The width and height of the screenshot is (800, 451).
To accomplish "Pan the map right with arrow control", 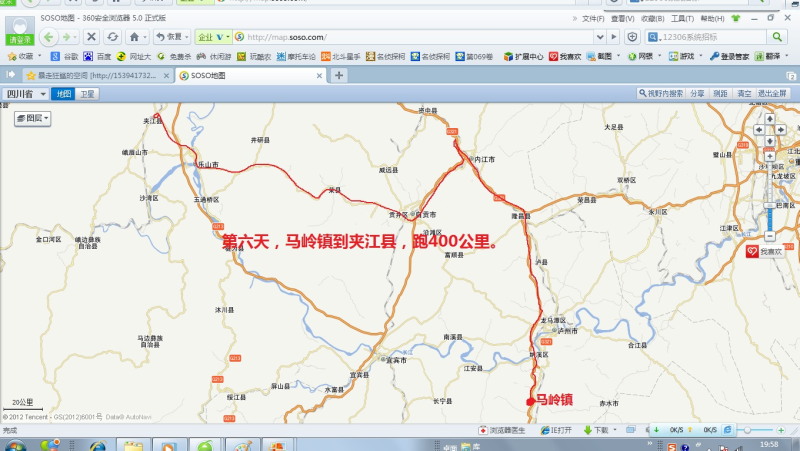I will pos(782,128).
